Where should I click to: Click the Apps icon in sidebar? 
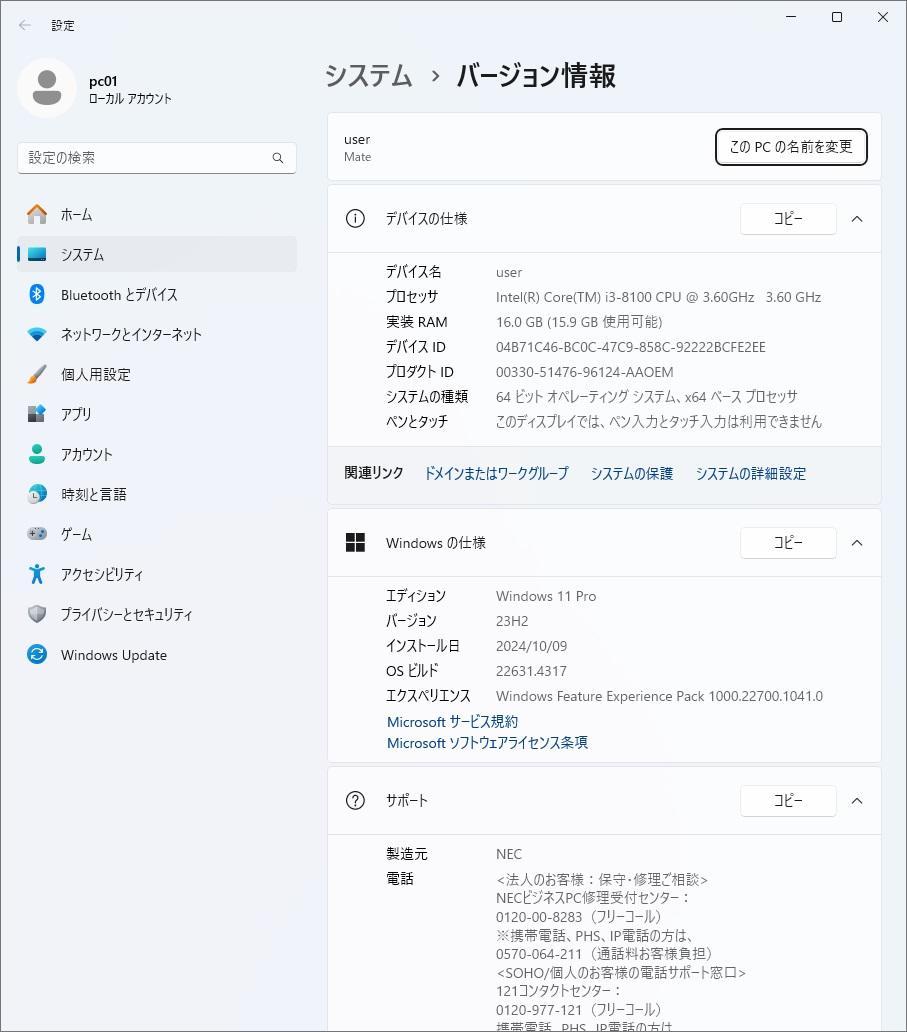pyautogui.click(x=37, y=414)
